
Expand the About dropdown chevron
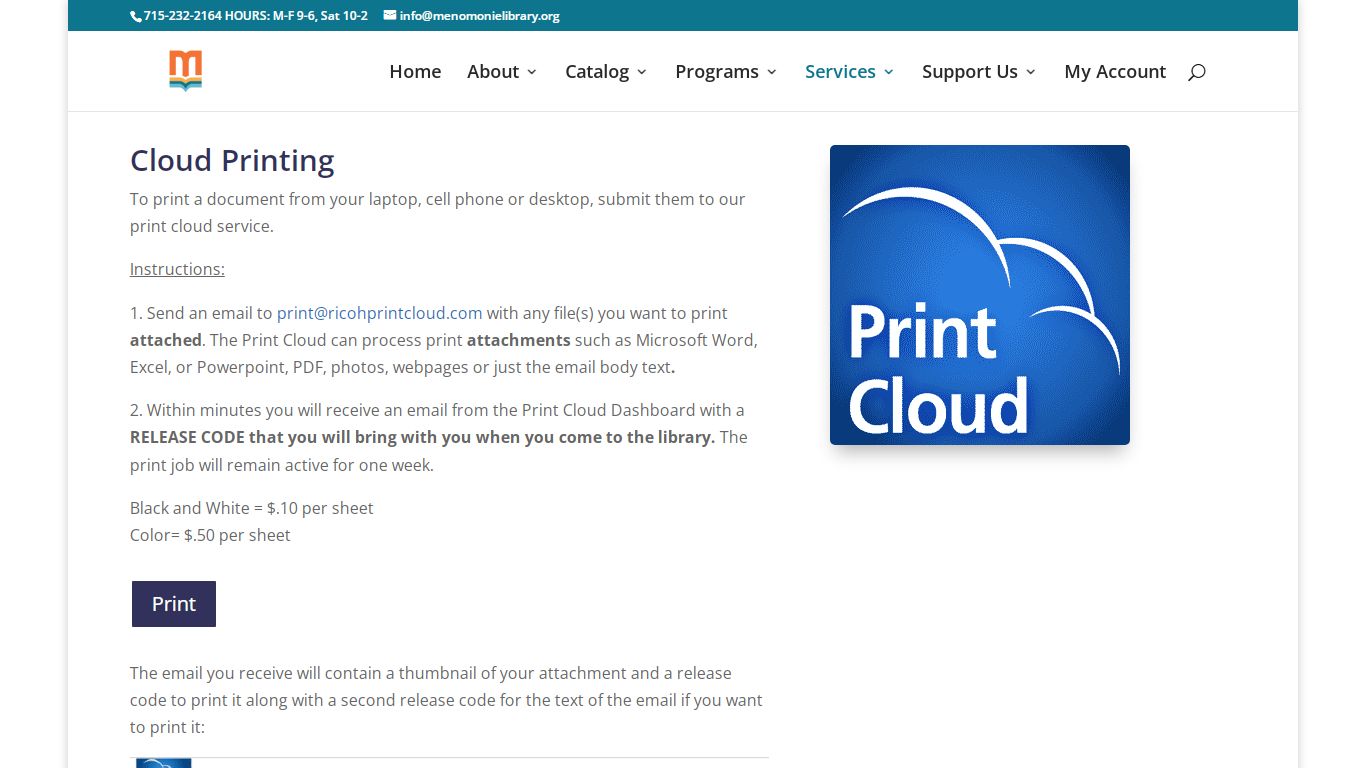[532, 72]
